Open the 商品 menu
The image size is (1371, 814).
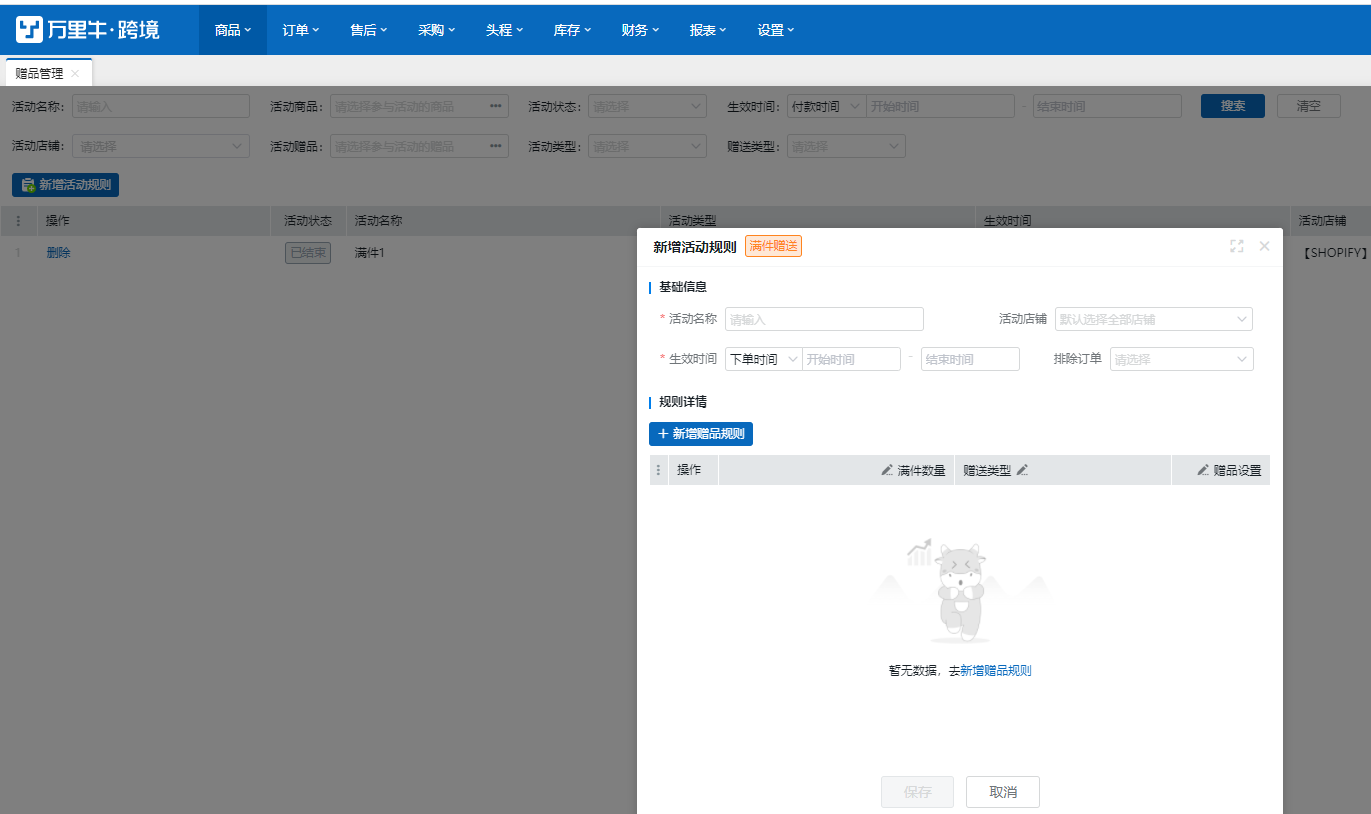coord(233,30)
